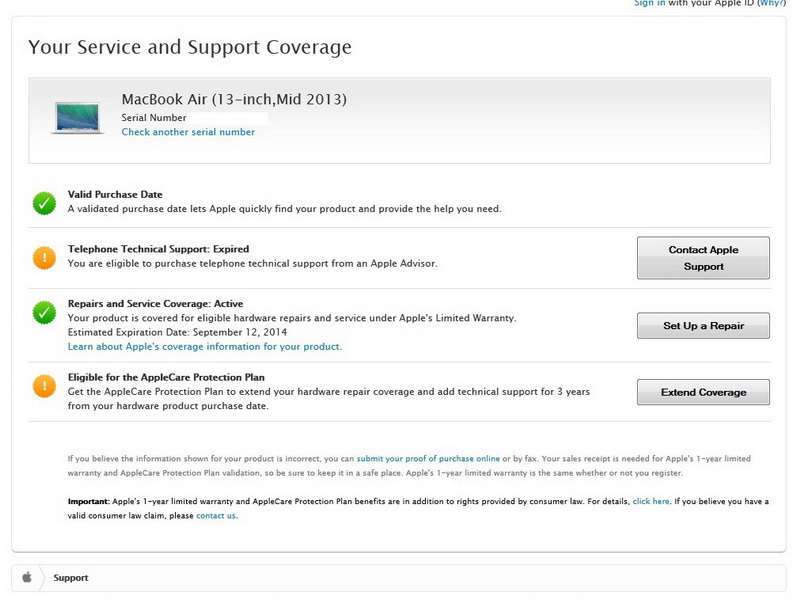The height and width of the screenshot is (600, 796).
Task: Click the orange warning icon for Telephone Technical Support
Action: pos(44,258)
